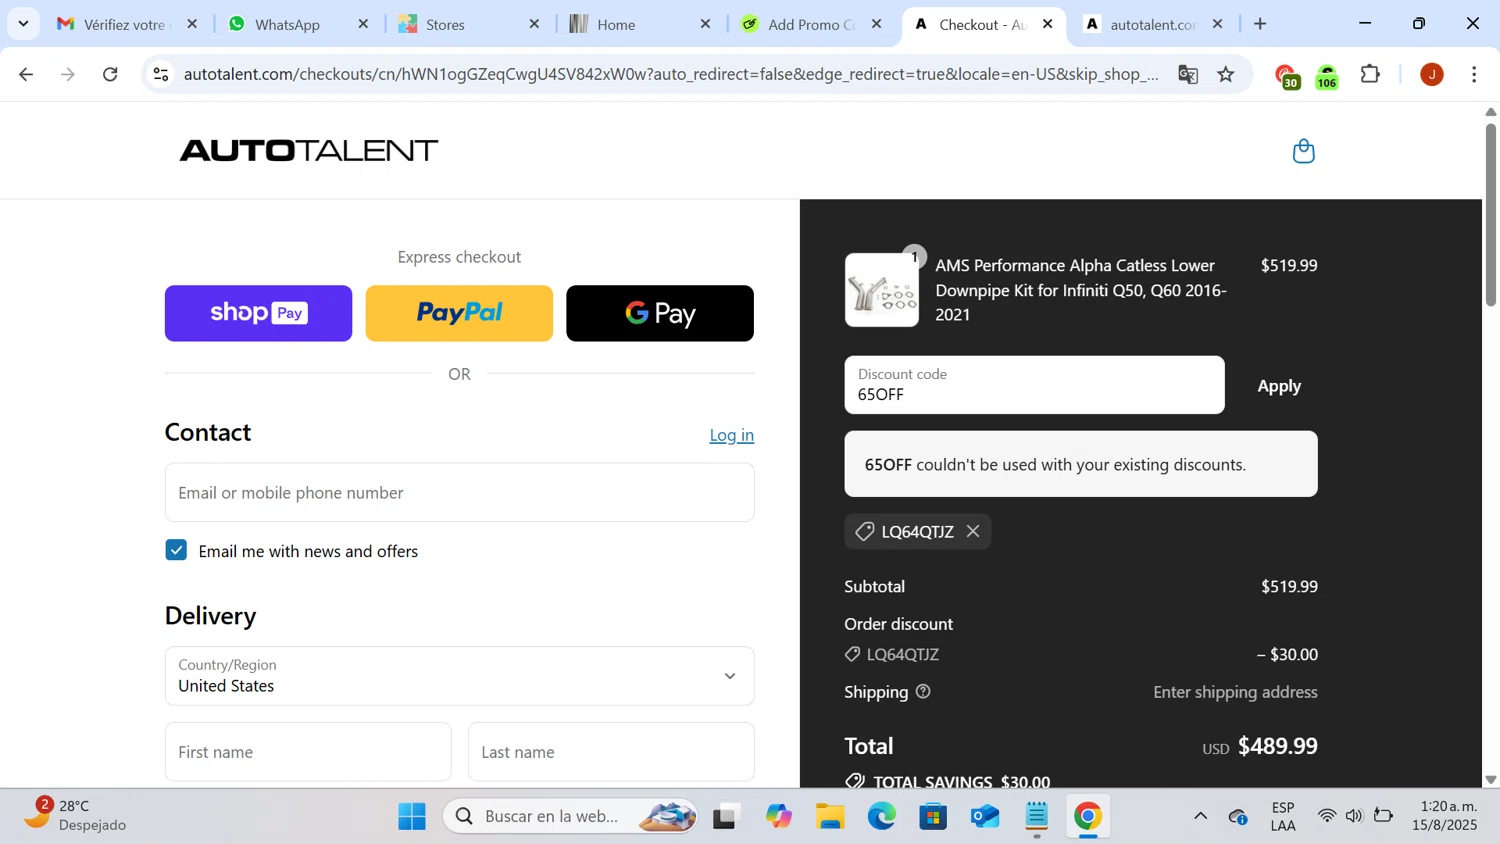Open File Explorer from the taskbar
This screenshot has width=1500, height=844.
pyautogui.click(x=830, y=817)
